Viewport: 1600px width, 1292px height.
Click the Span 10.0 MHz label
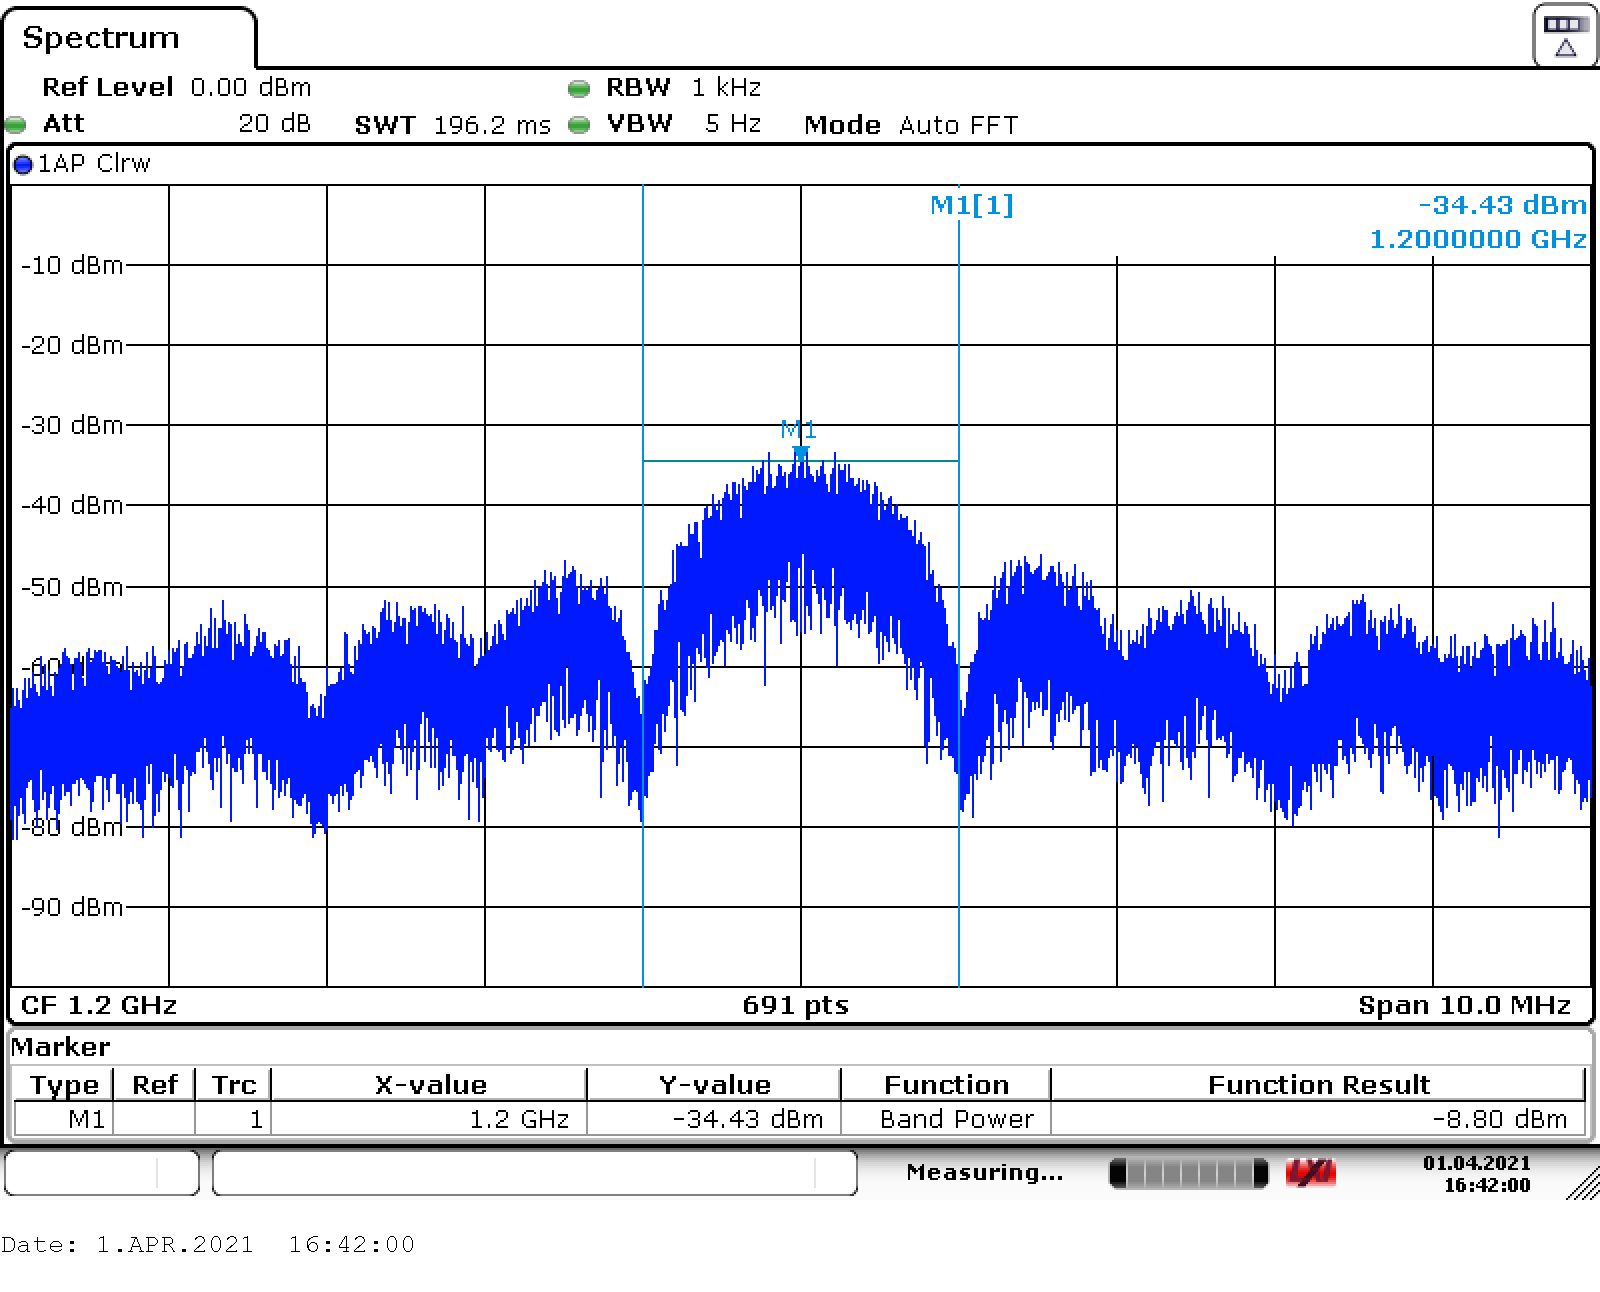point(1463,1005)
